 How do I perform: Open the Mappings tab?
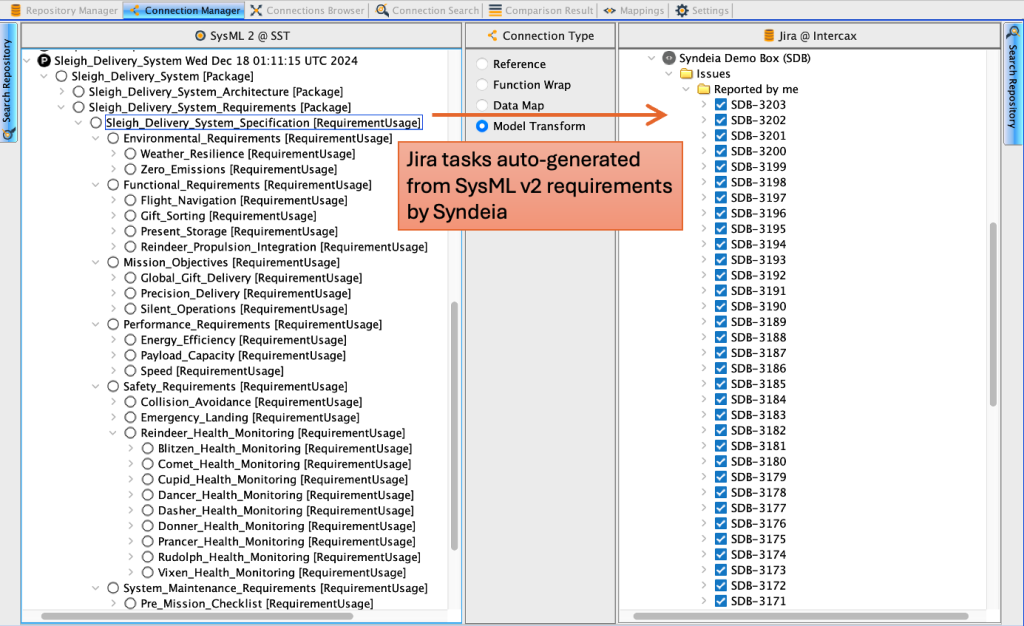(x=633, y=10)
